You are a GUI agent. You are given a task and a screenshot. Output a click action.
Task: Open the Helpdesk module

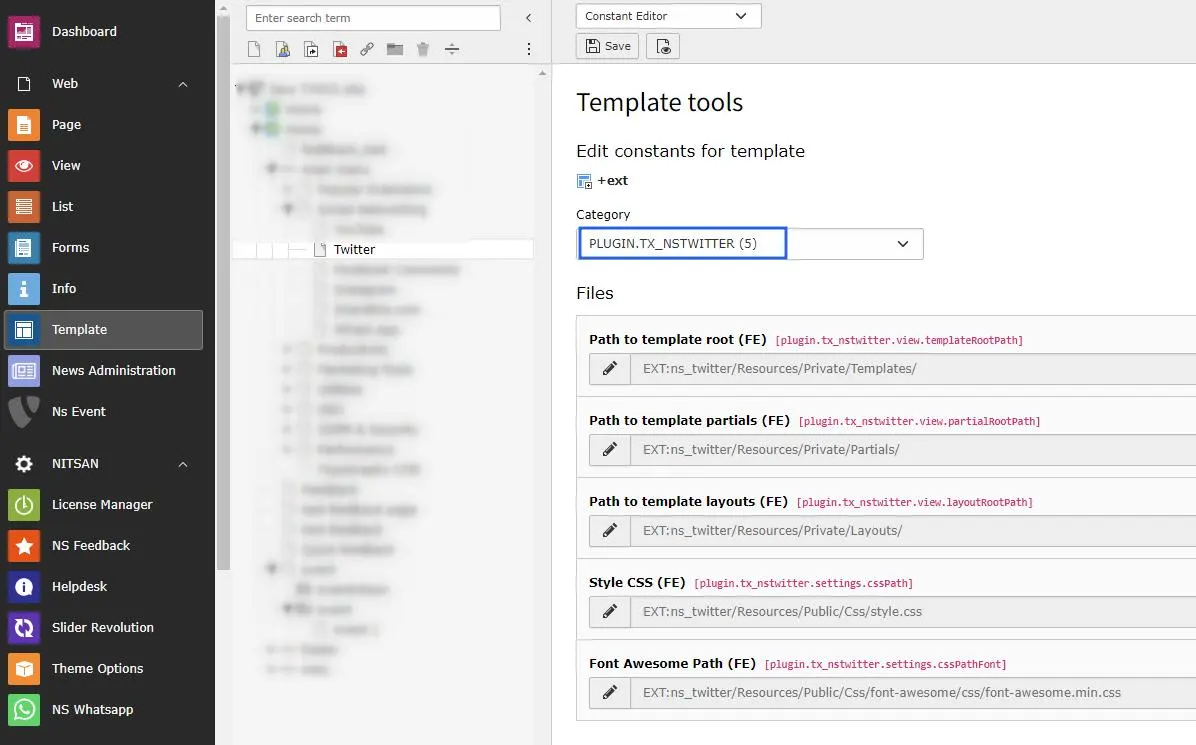(103, 586)
